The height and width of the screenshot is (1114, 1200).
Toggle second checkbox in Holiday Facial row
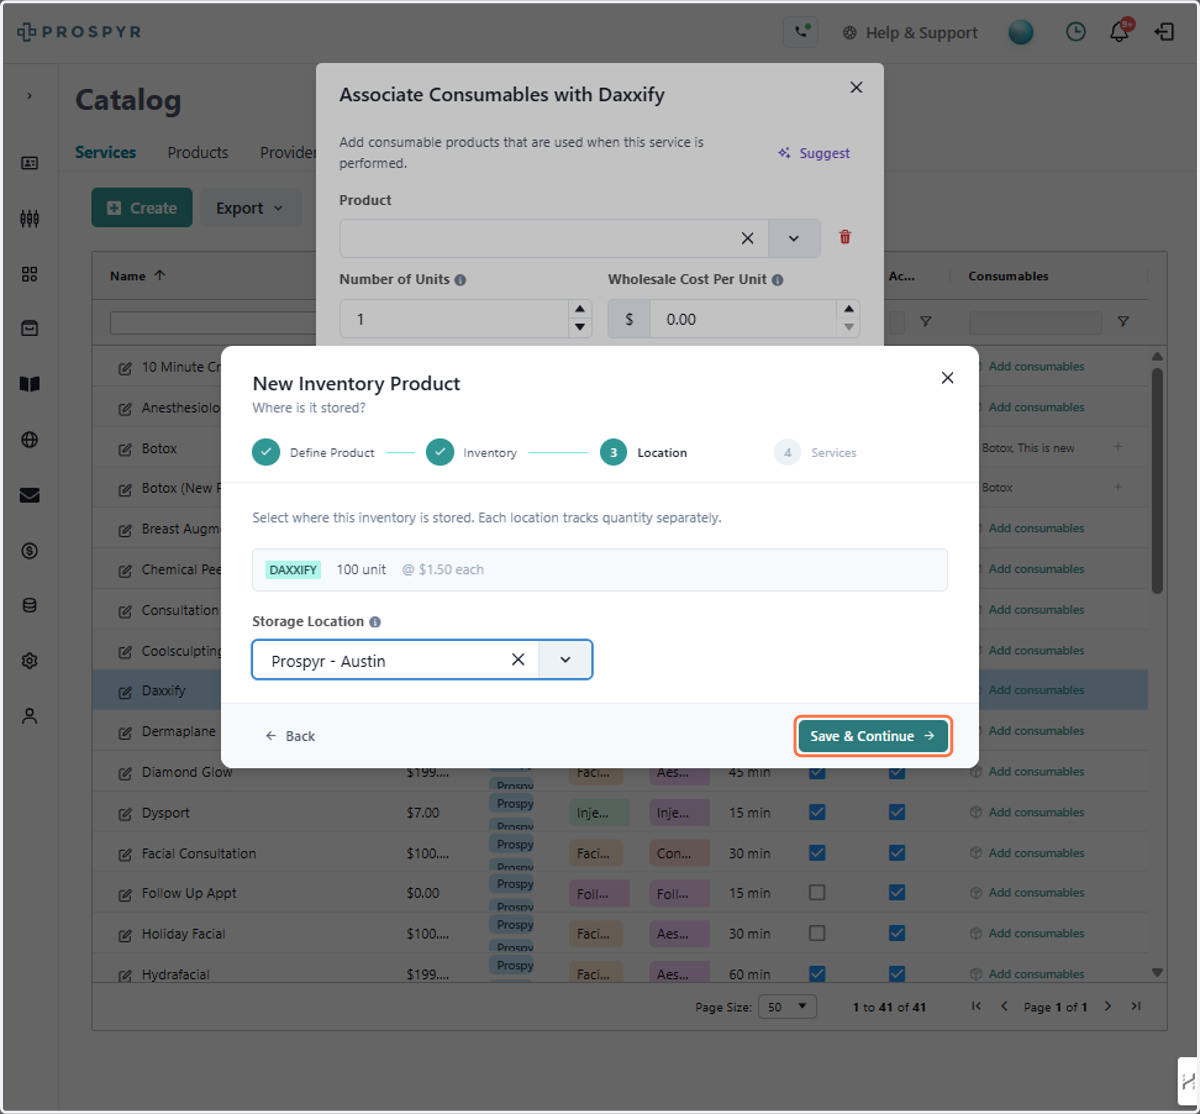click(x=897, y=933)
